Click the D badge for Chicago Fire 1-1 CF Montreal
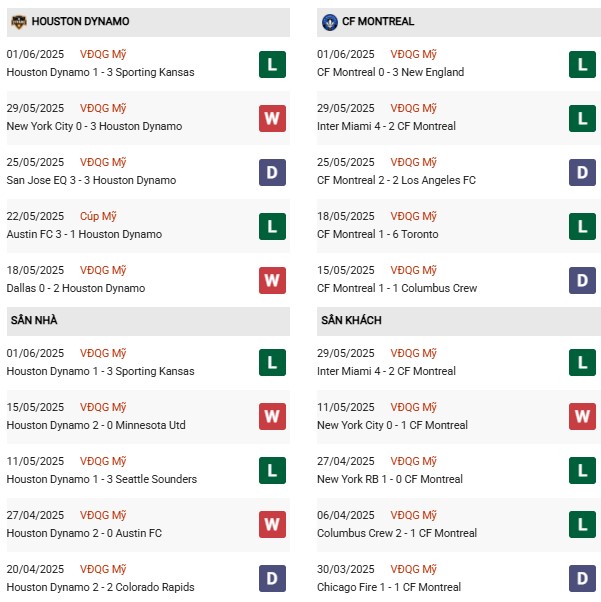The image size is (601, 602). tap(582, 579)
